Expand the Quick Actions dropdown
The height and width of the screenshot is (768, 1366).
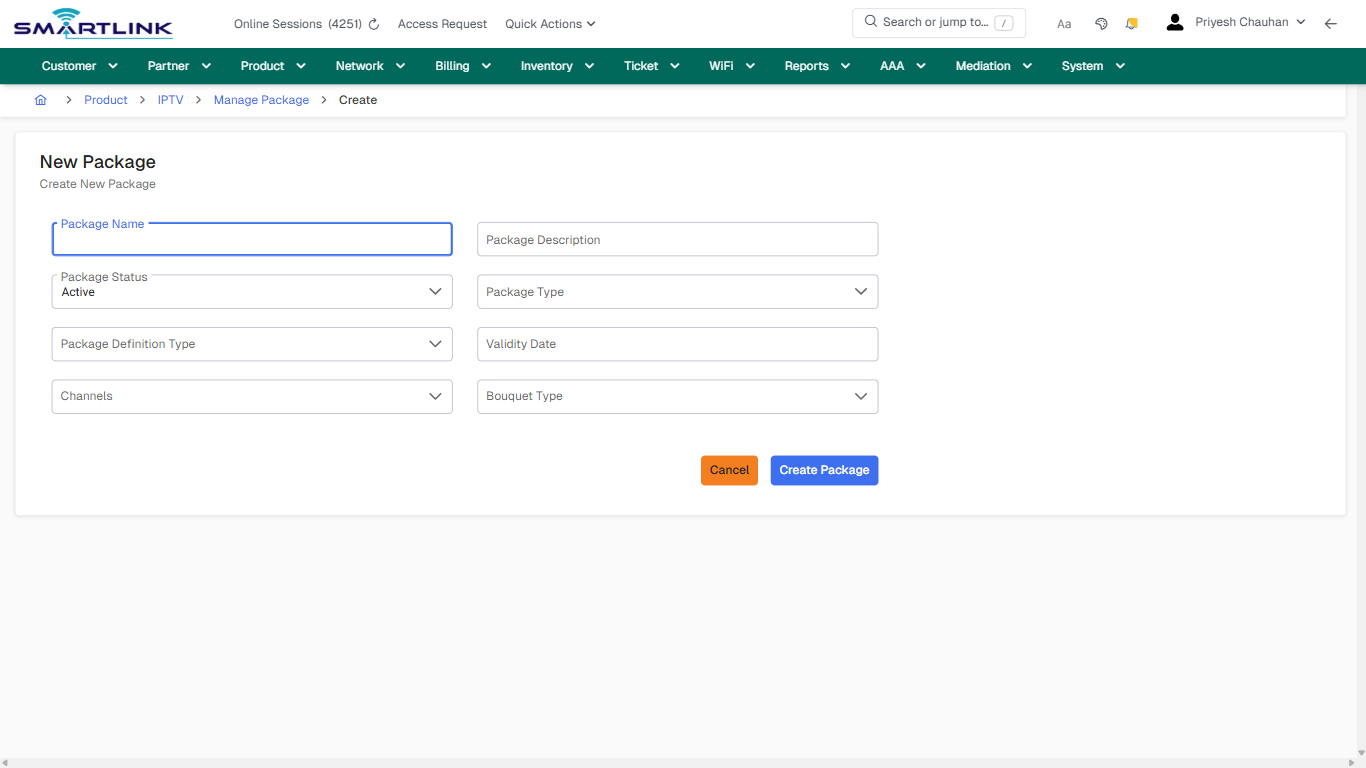(549, 23)
